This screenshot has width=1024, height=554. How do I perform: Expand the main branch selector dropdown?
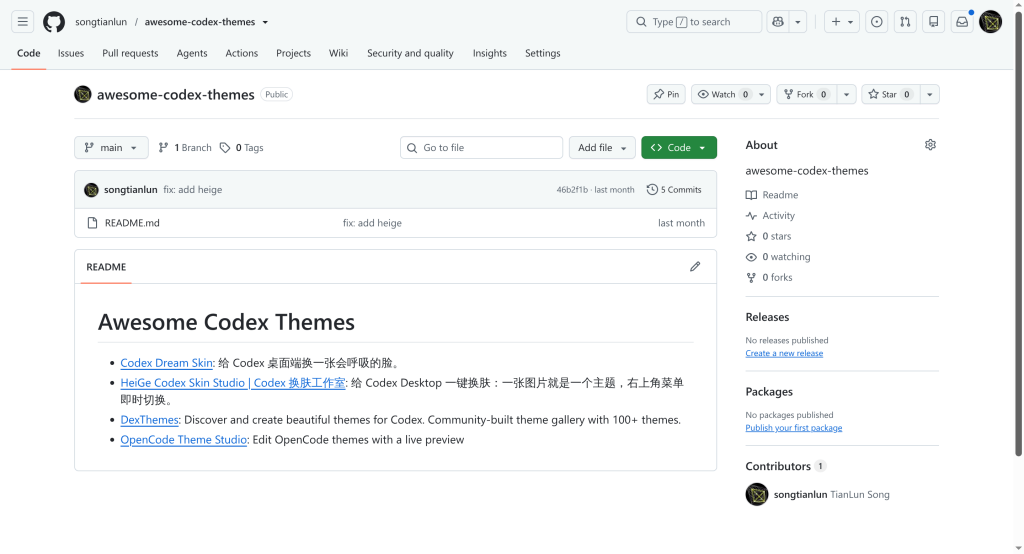(x=111, y=148)
